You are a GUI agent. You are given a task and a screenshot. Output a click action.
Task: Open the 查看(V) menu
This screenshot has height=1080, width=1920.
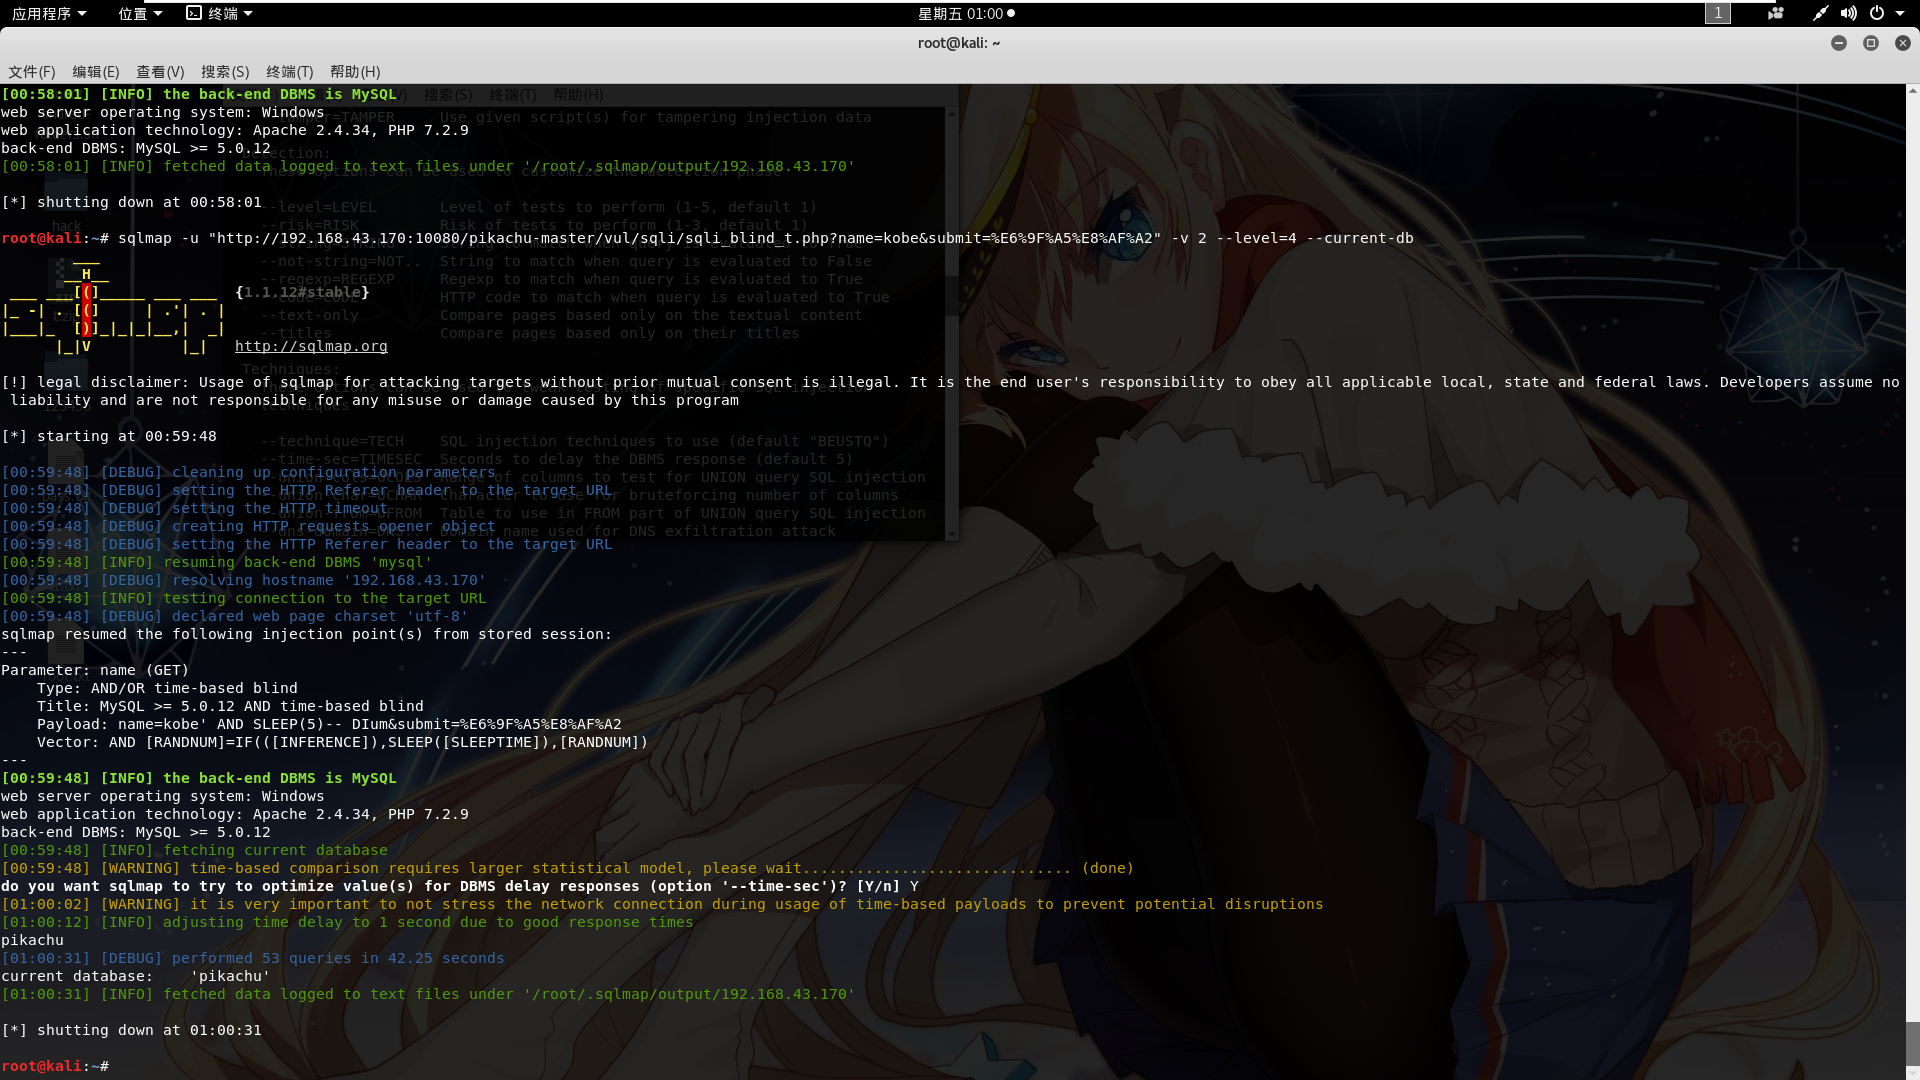tap(160, 72)
